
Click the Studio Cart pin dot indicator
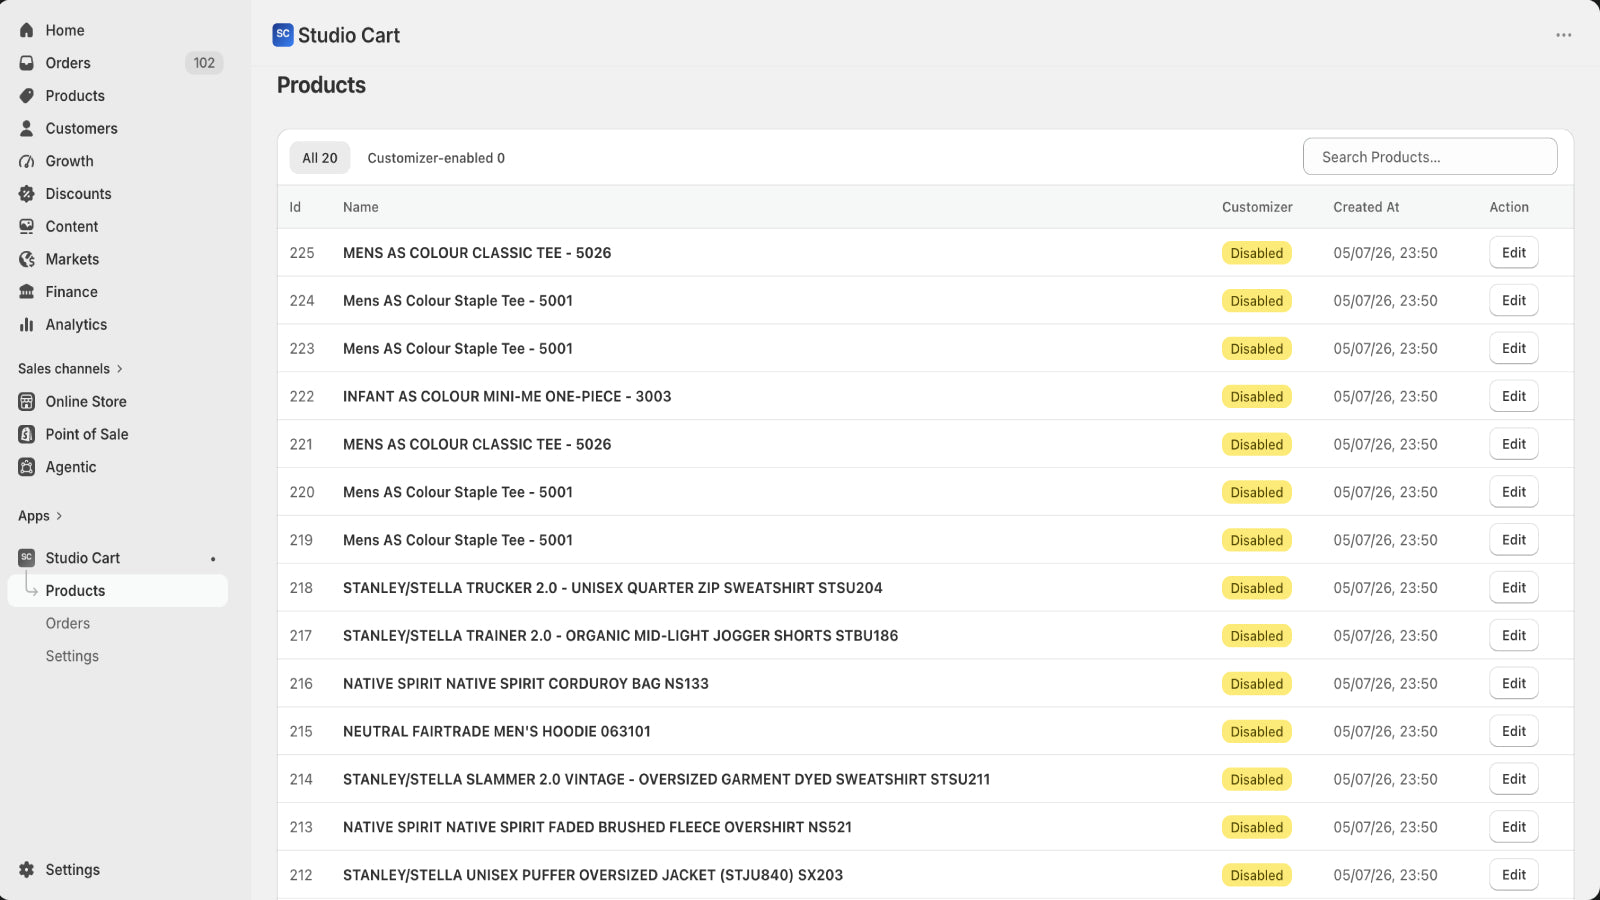click(213, 559)
